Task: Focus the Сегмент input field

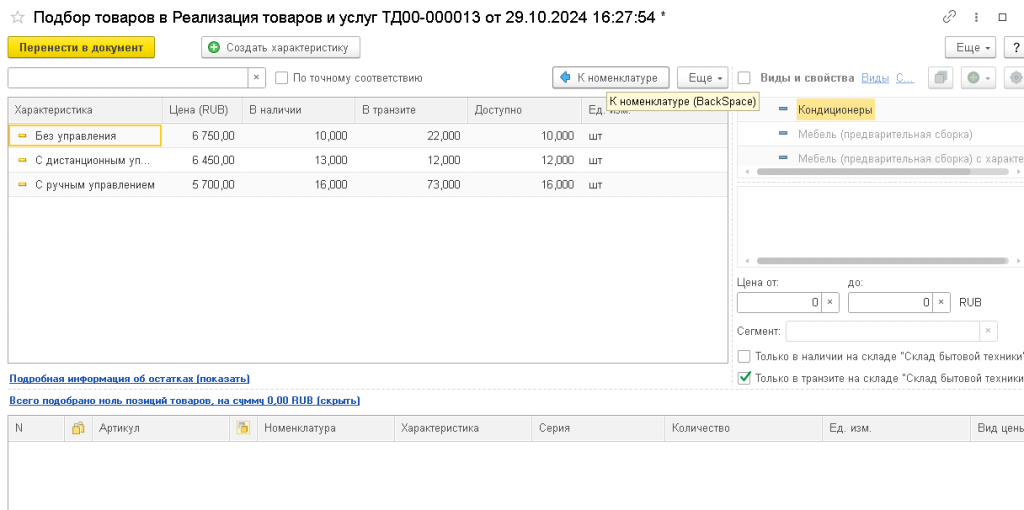Action: [883, 331]
